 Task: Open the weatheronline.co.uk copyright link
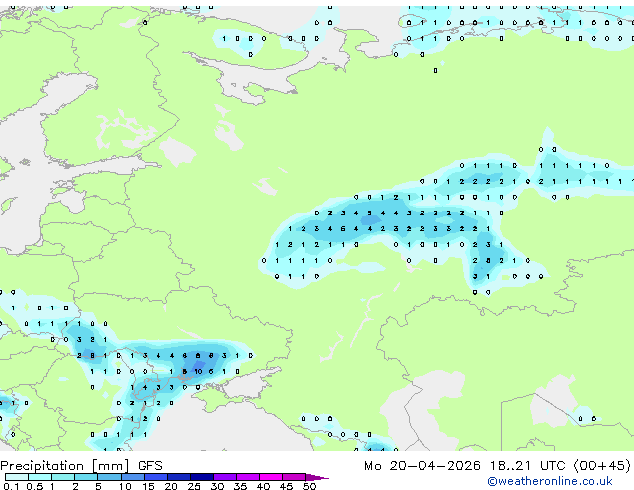pos(550,481)
